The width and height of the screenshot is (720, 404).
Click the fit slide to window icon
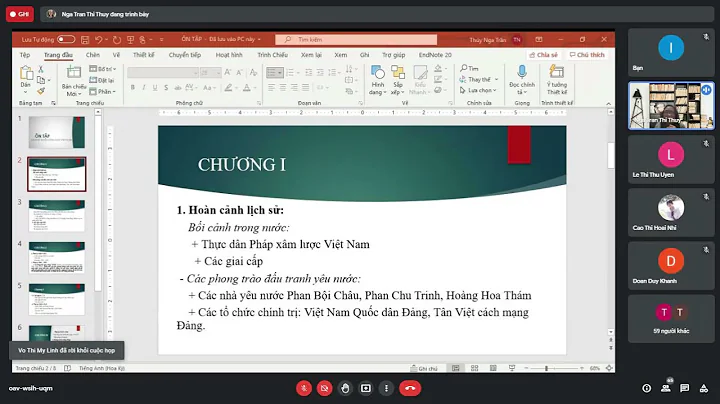click(609, 368)
